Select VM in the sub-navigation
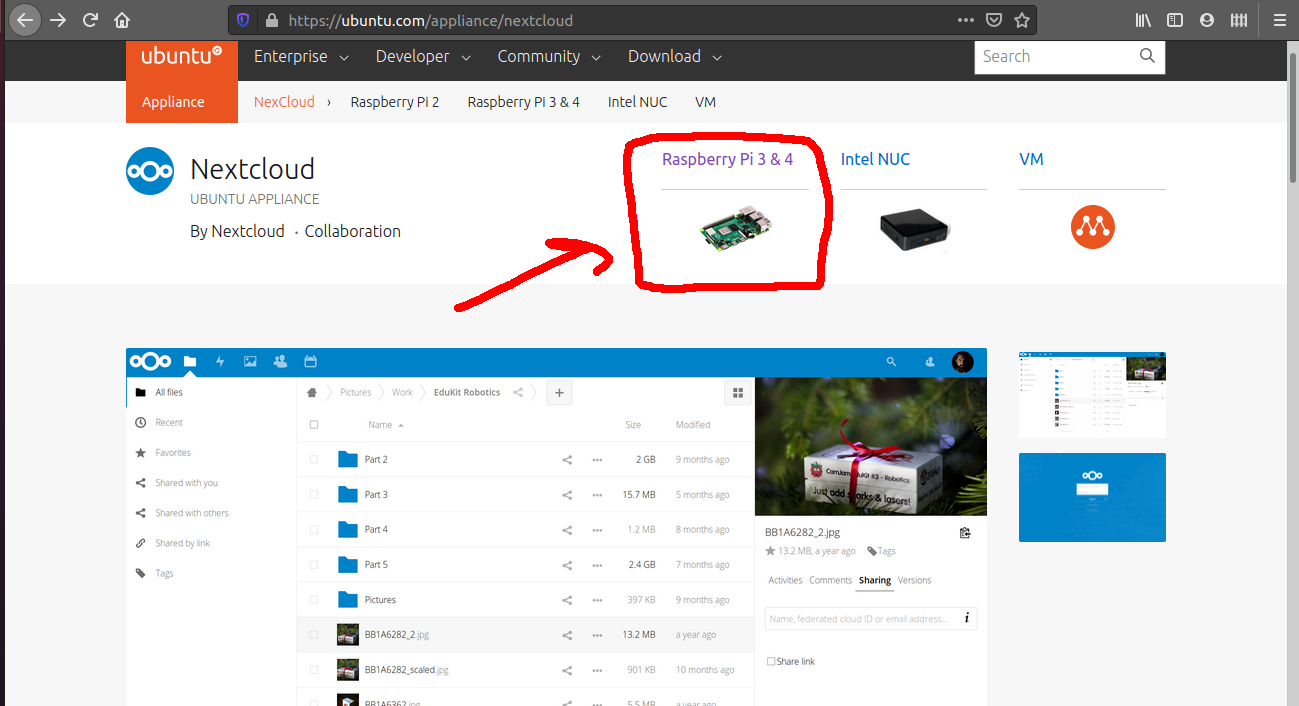Screen dimensions: 1299x706 705,102
